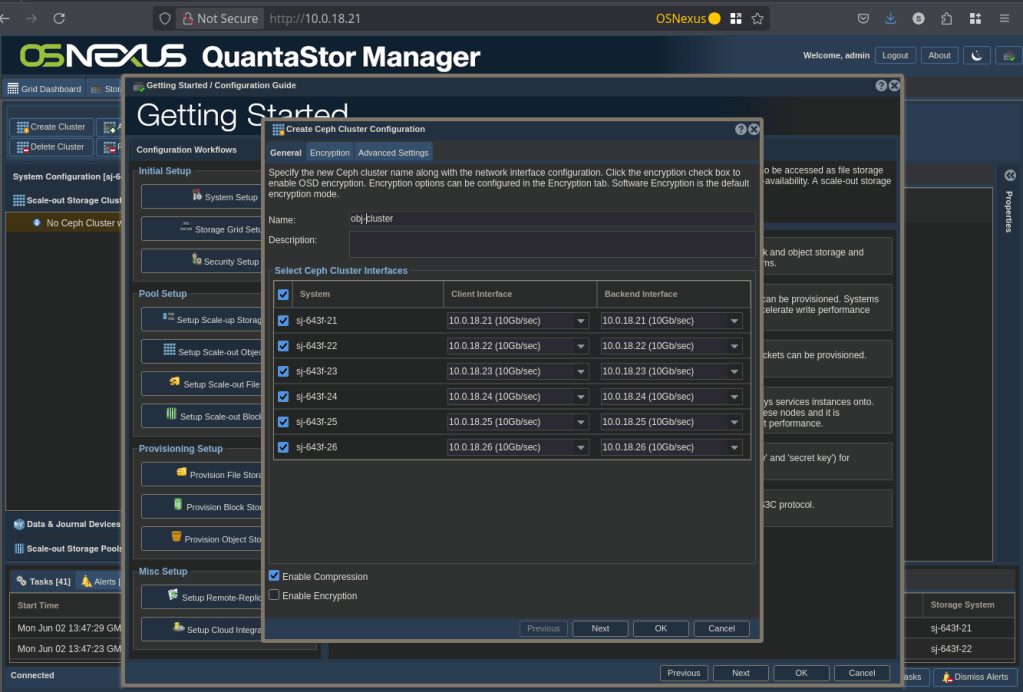This screenshot has width=1023, height=692.
Task: Click the System Setup workflow icon
Action: [197, 197]
